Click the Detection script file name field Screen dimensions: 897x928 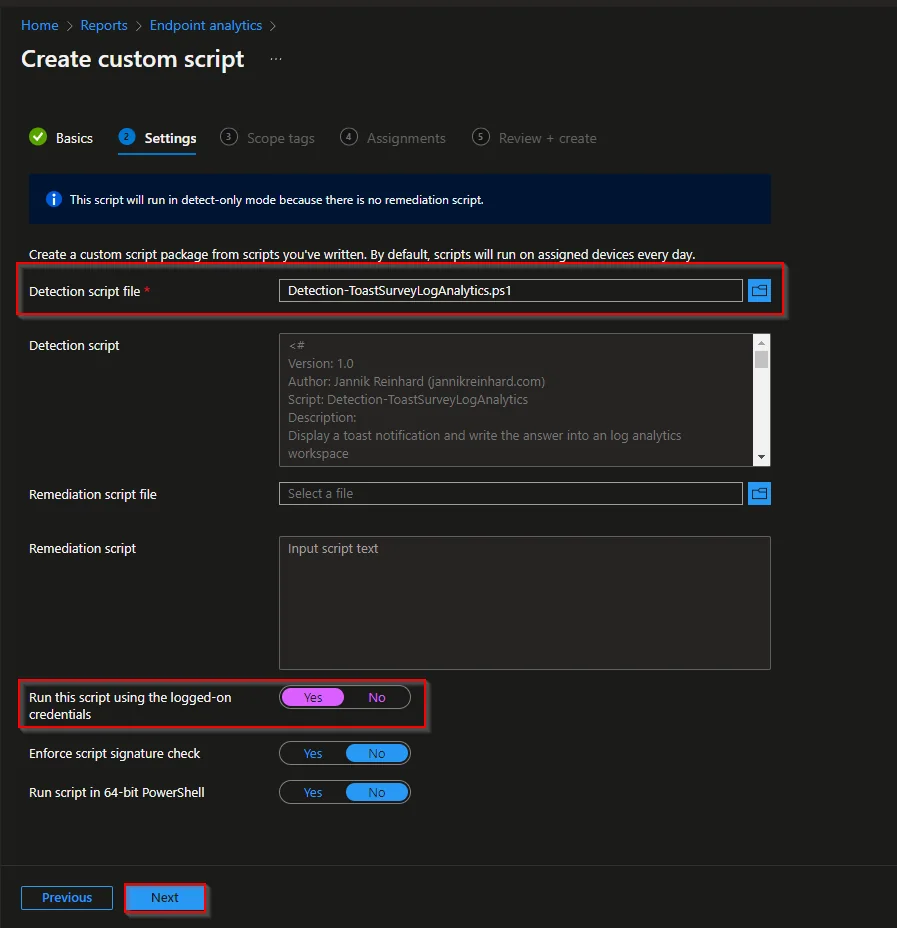coord(511,291)
